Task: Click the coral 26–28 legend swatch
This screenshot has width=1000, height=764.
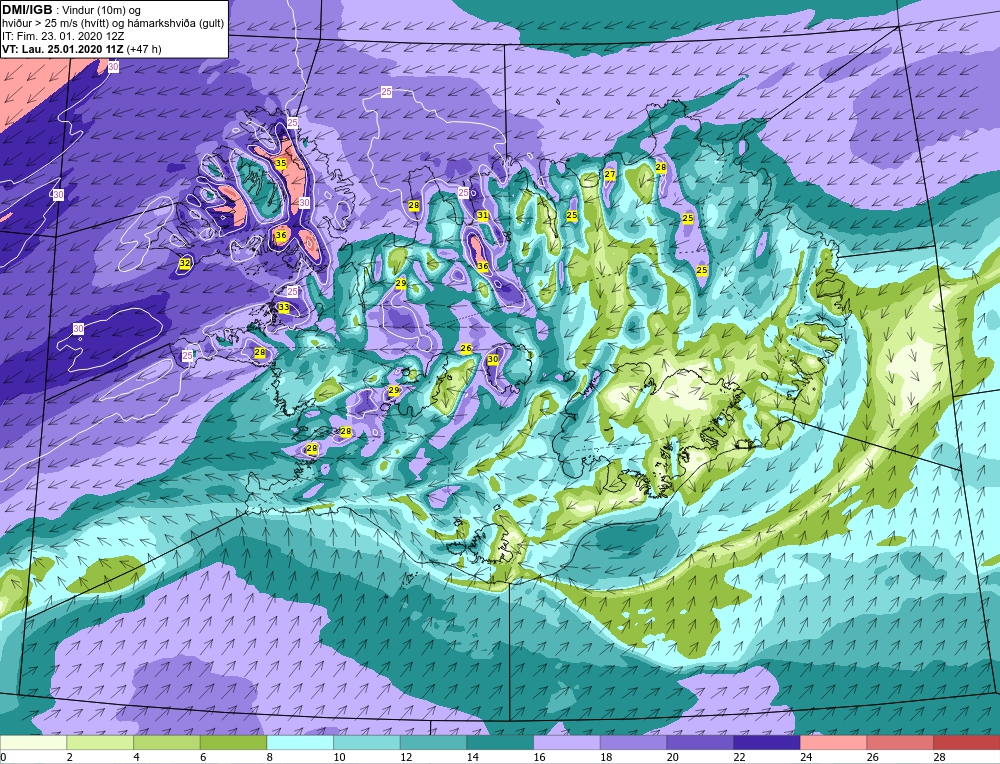Action: pos(900,742)
